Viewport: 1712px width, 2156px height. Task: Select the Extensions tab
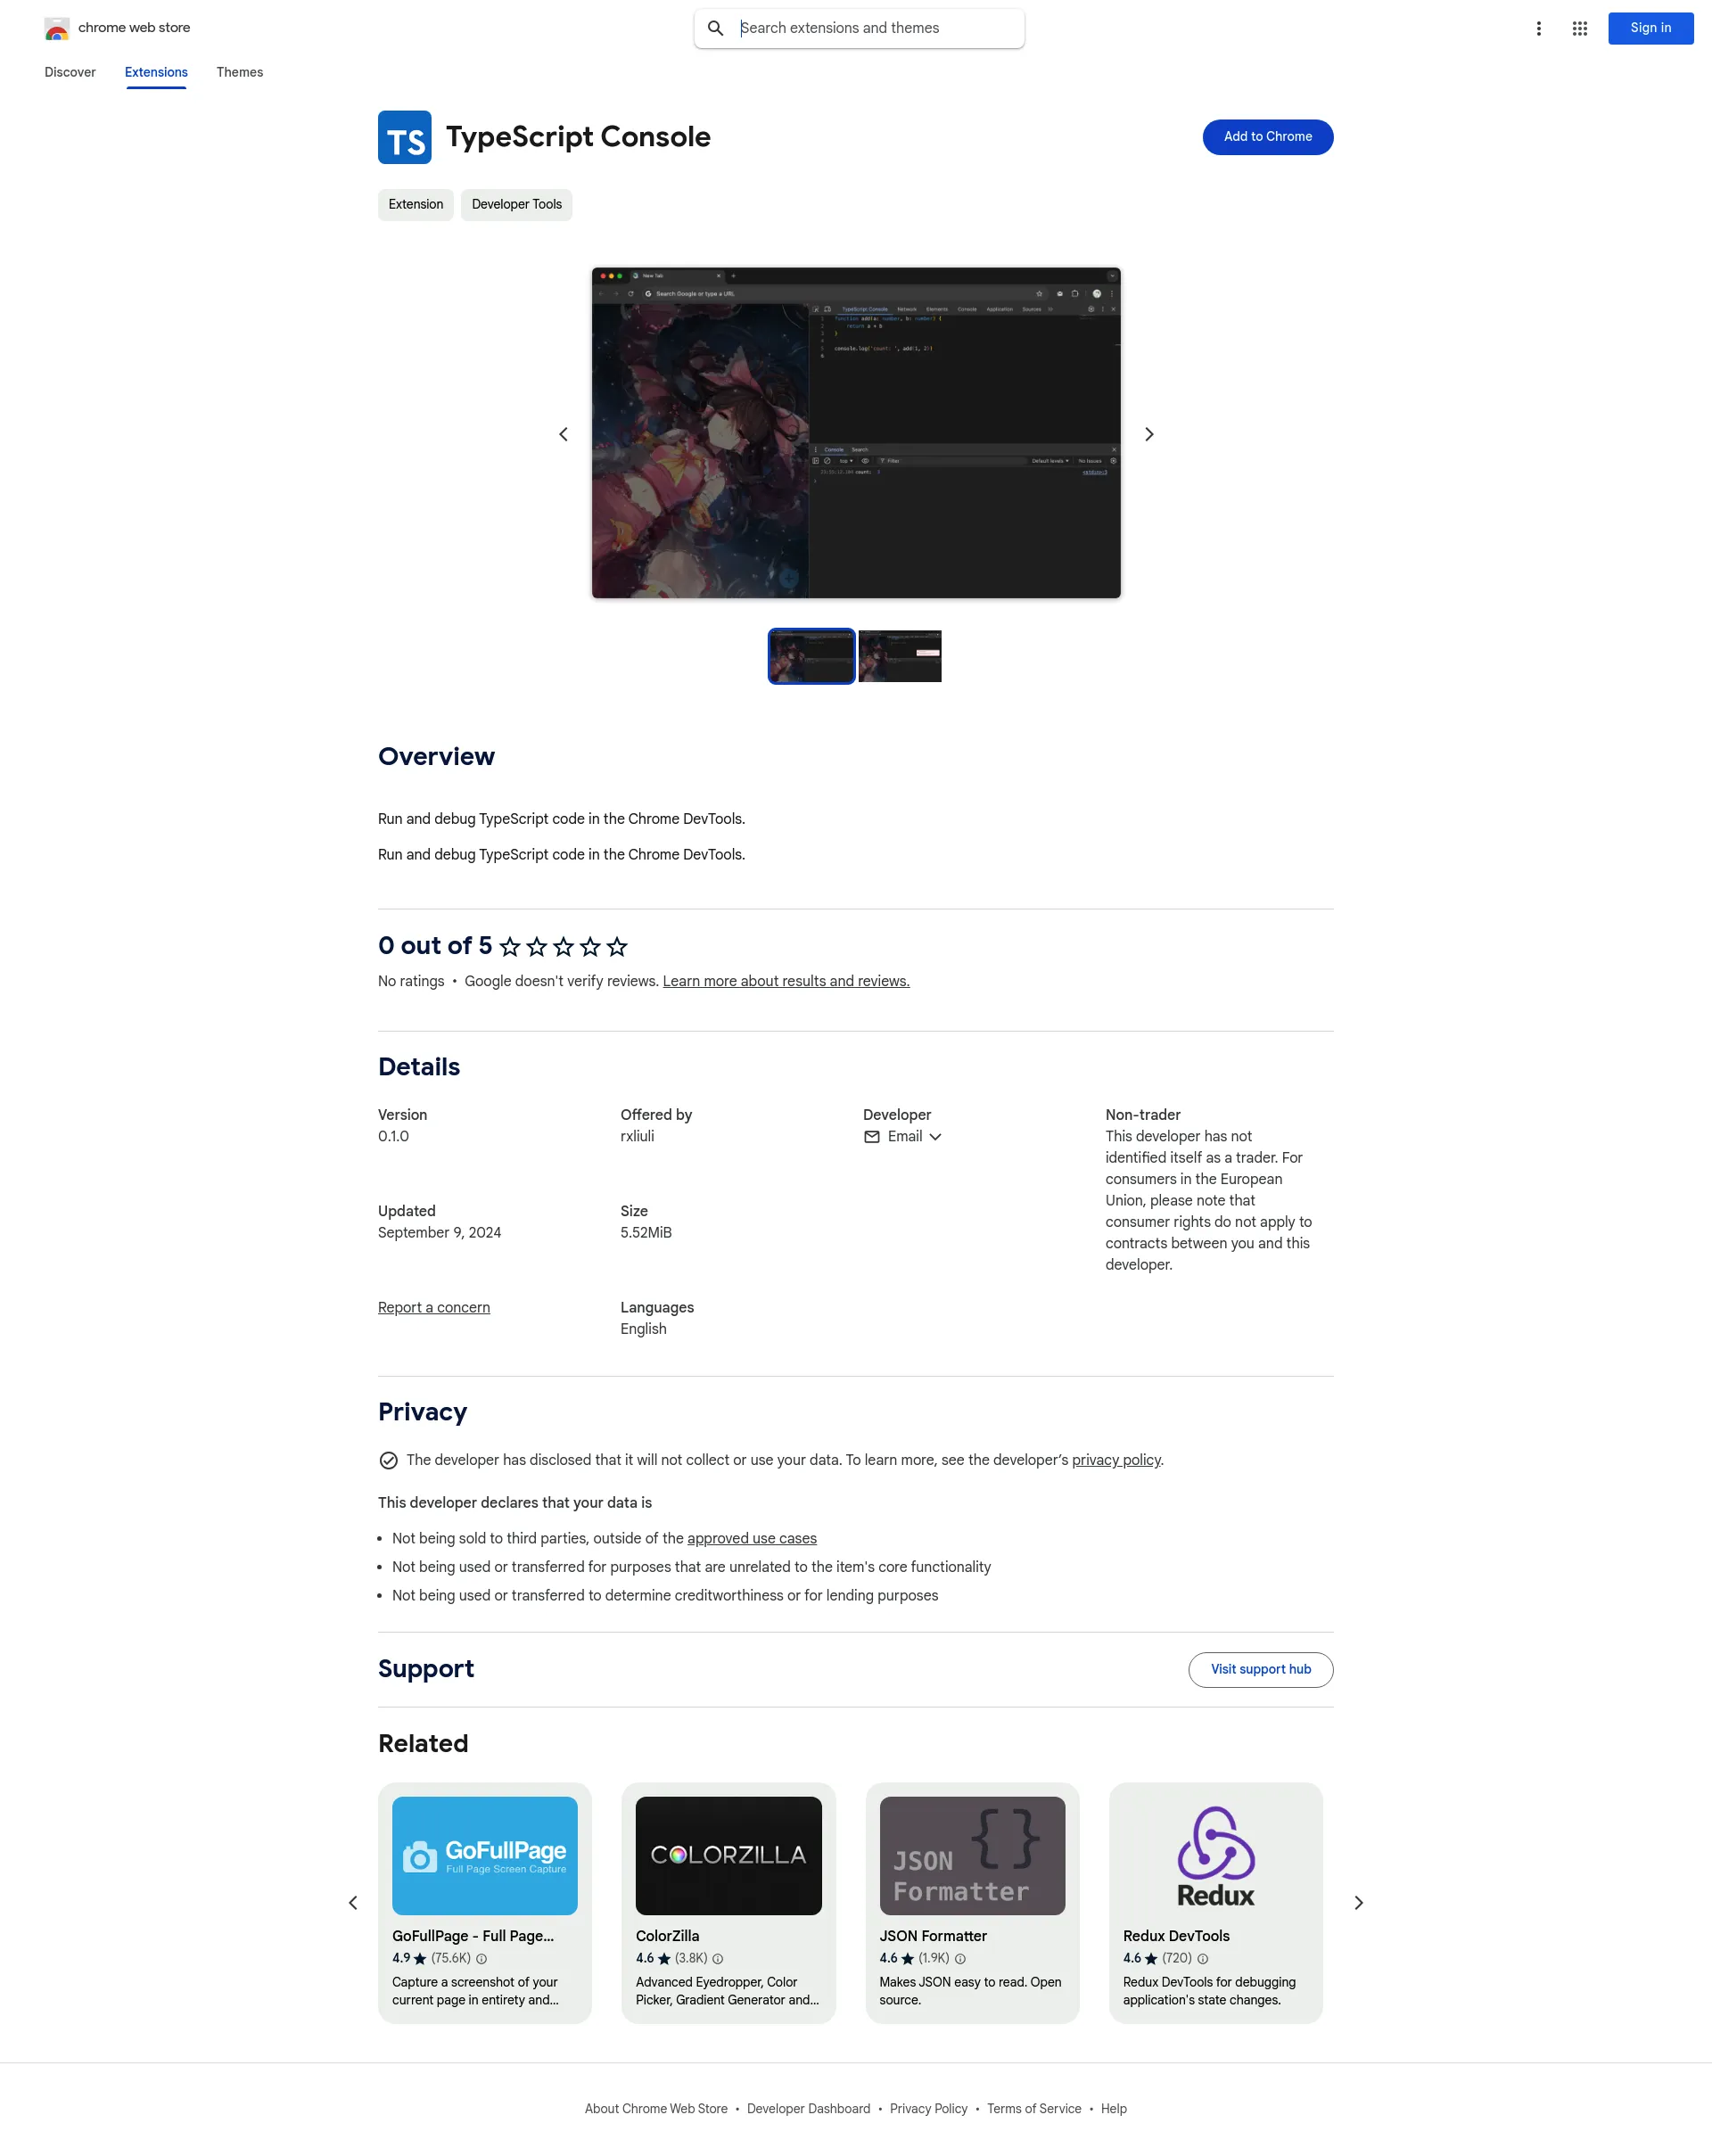click(x=156, y=71)
